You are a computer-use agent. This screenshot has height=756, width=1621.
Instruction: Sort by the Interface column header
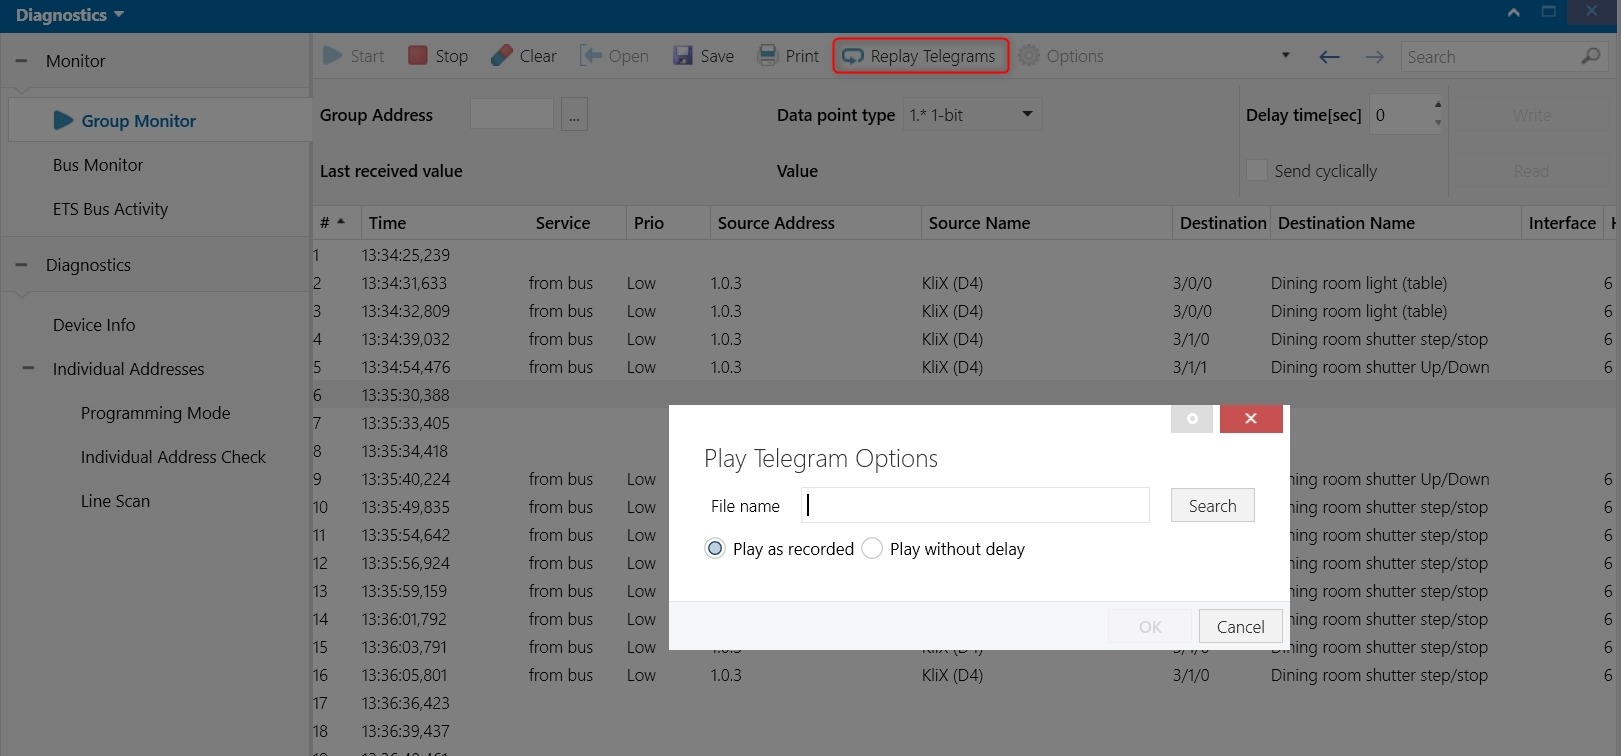click(x=1562, y=223)
